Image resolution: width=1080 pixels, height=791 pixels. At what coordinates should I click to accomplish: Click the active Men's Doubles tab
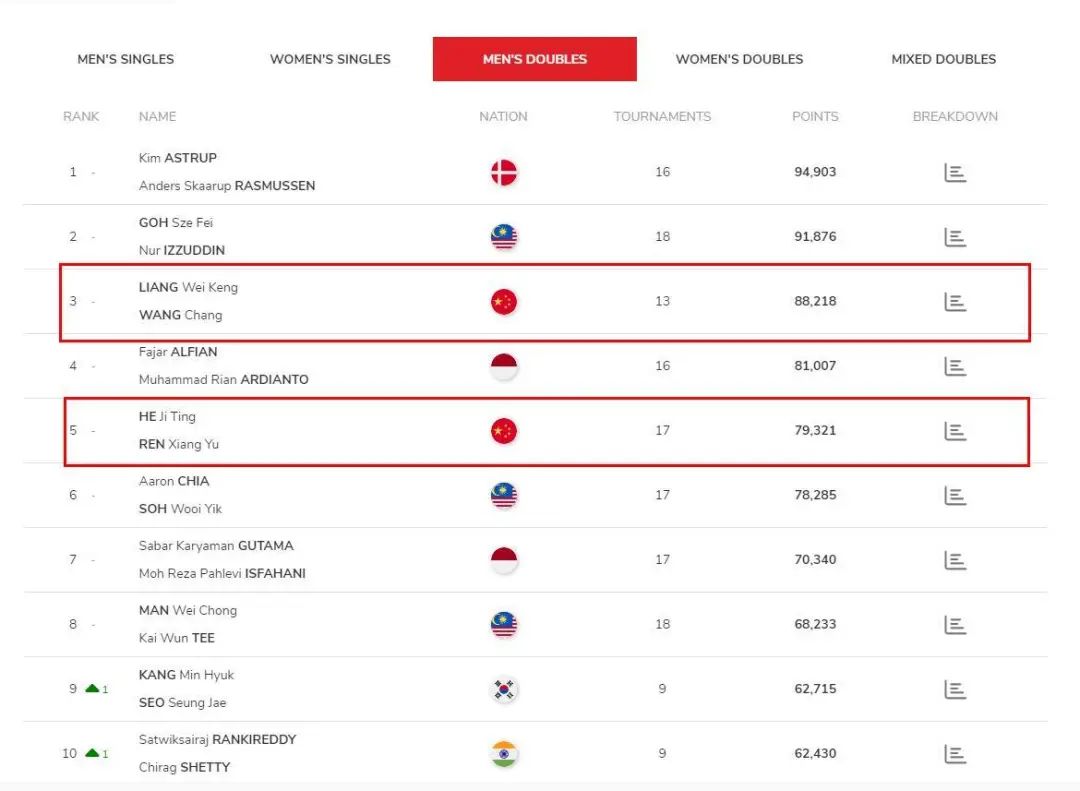(x=534, y=59)
